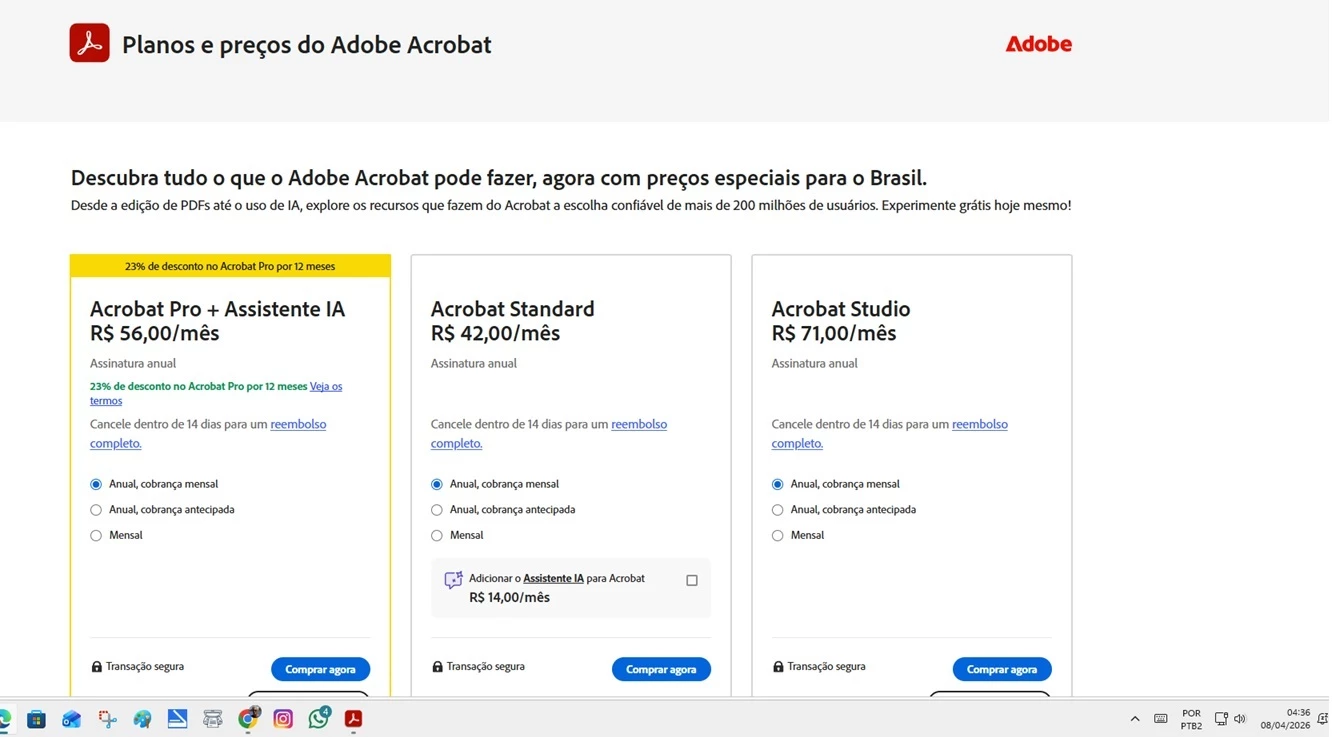Open 'reembolso completo' link in Acrobat Pro card
The width and height of the screenshot is (1332, 737).
(x=298, y=424)
